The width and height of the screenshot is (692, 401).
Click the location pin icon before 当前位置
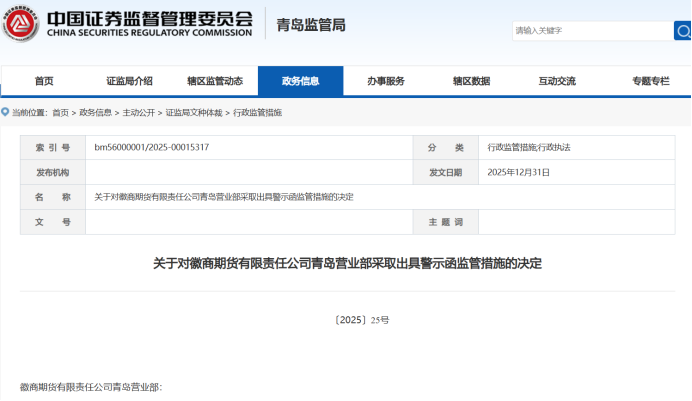coord(6,113)
